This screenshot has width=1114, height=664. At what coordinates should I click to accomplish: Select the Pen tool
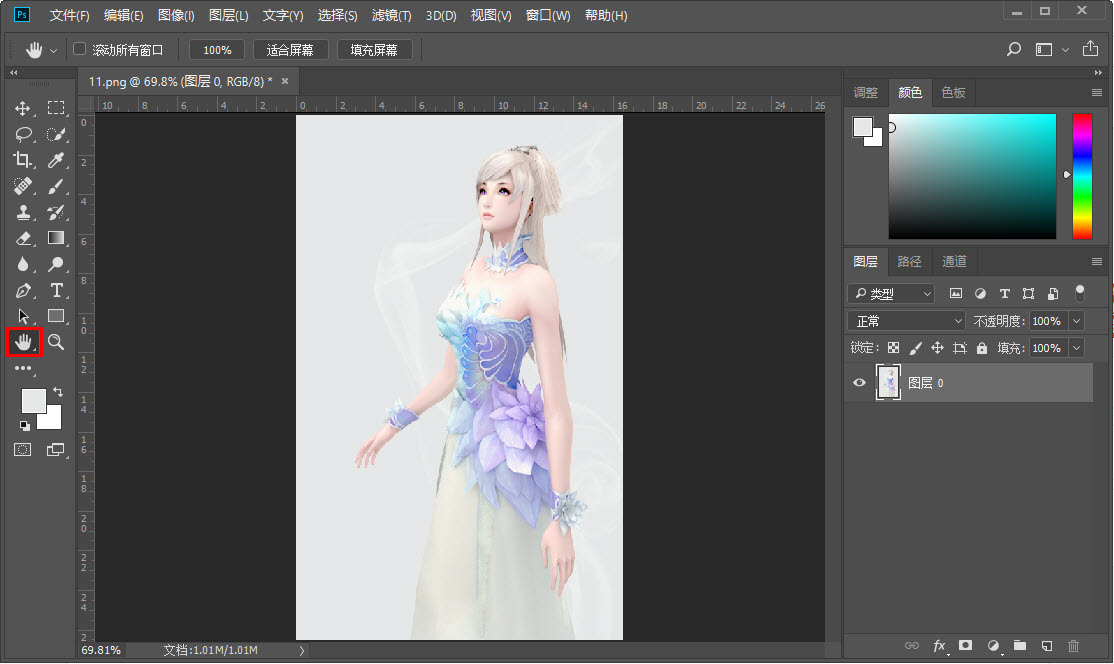pyautogui.click(x=23, y=290)
